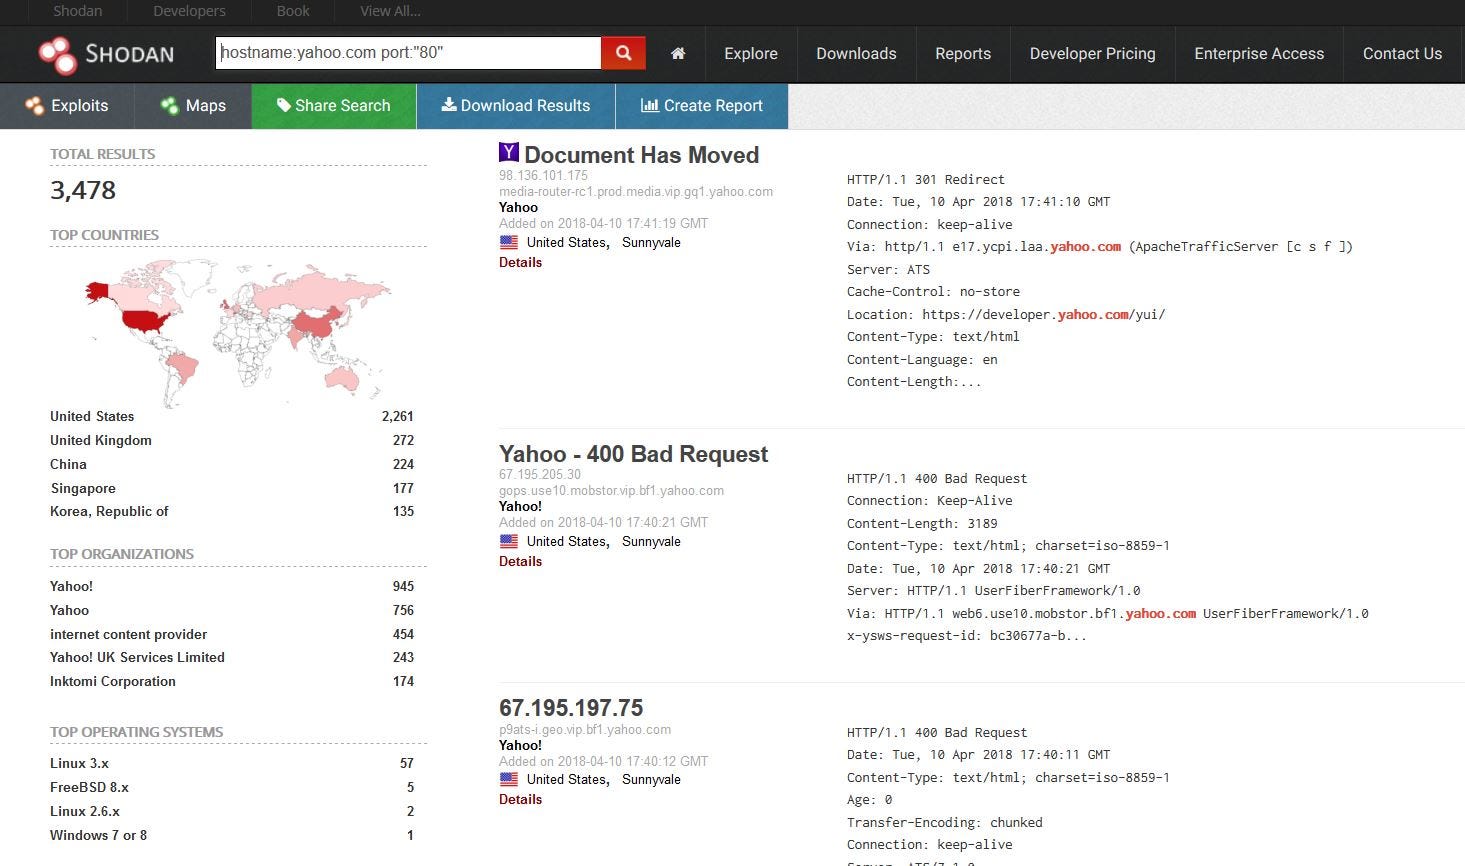This screenshot has height=866, width=1465.
Task: Click the x-ysws-request-id header line
Action: [x=966, y=635]
